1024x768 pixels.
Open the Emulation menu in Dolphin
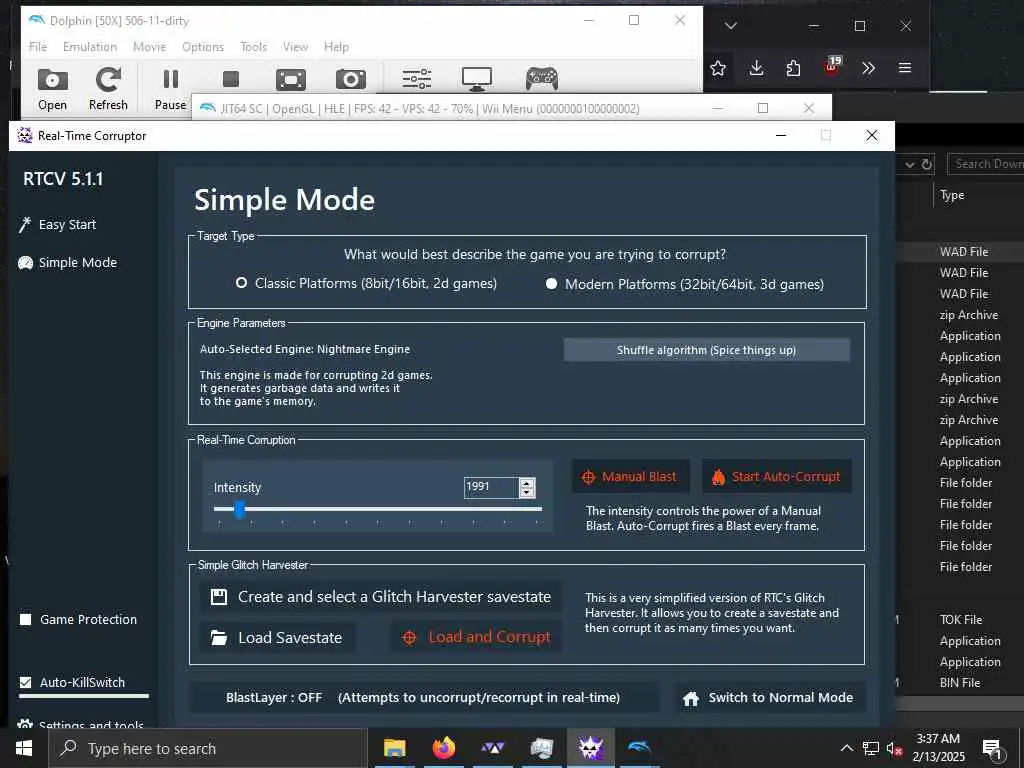(x=89, y=47)
